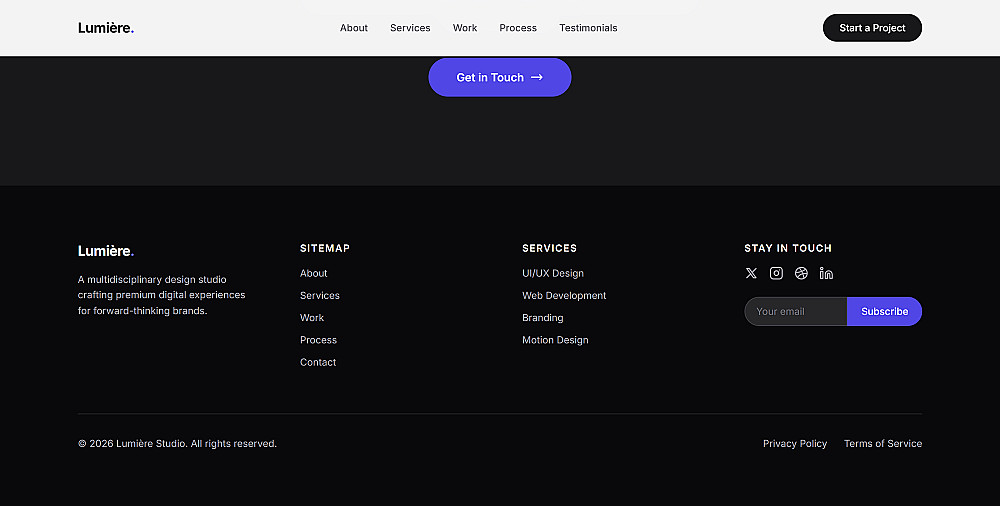Go to Process in the top navigation

[x=518, y=28]
